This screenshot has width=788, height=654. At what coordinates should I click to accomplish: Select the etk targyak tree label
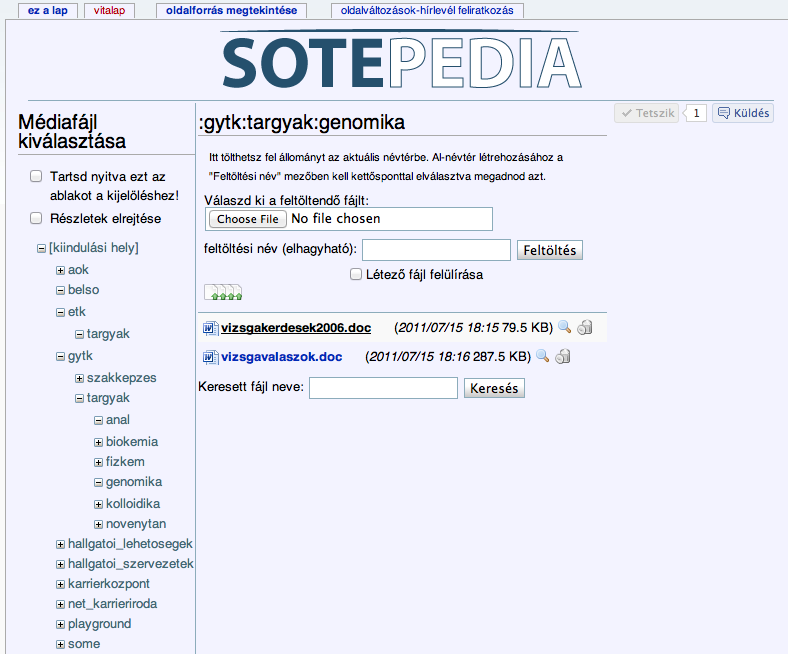(108, 334)
